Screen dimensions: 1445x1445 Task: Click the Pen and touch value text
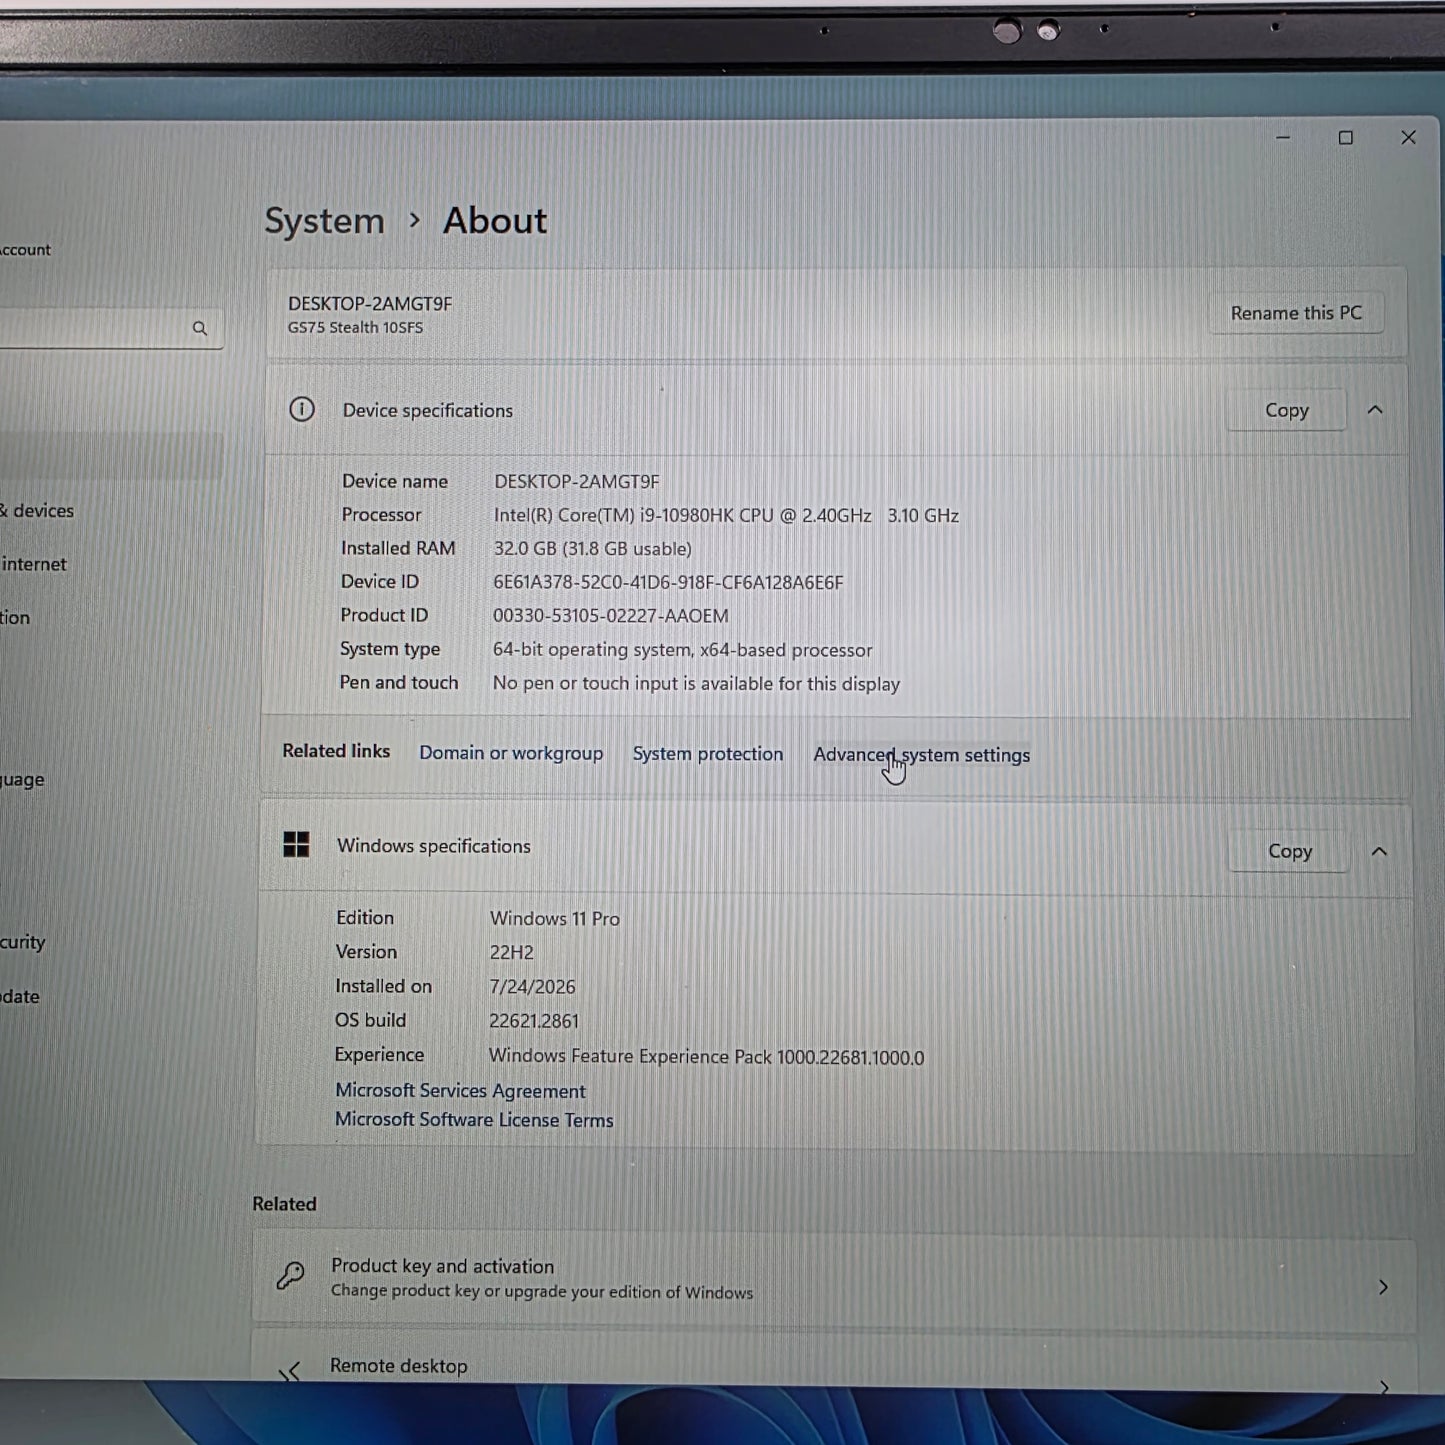(x=696, y=684)
